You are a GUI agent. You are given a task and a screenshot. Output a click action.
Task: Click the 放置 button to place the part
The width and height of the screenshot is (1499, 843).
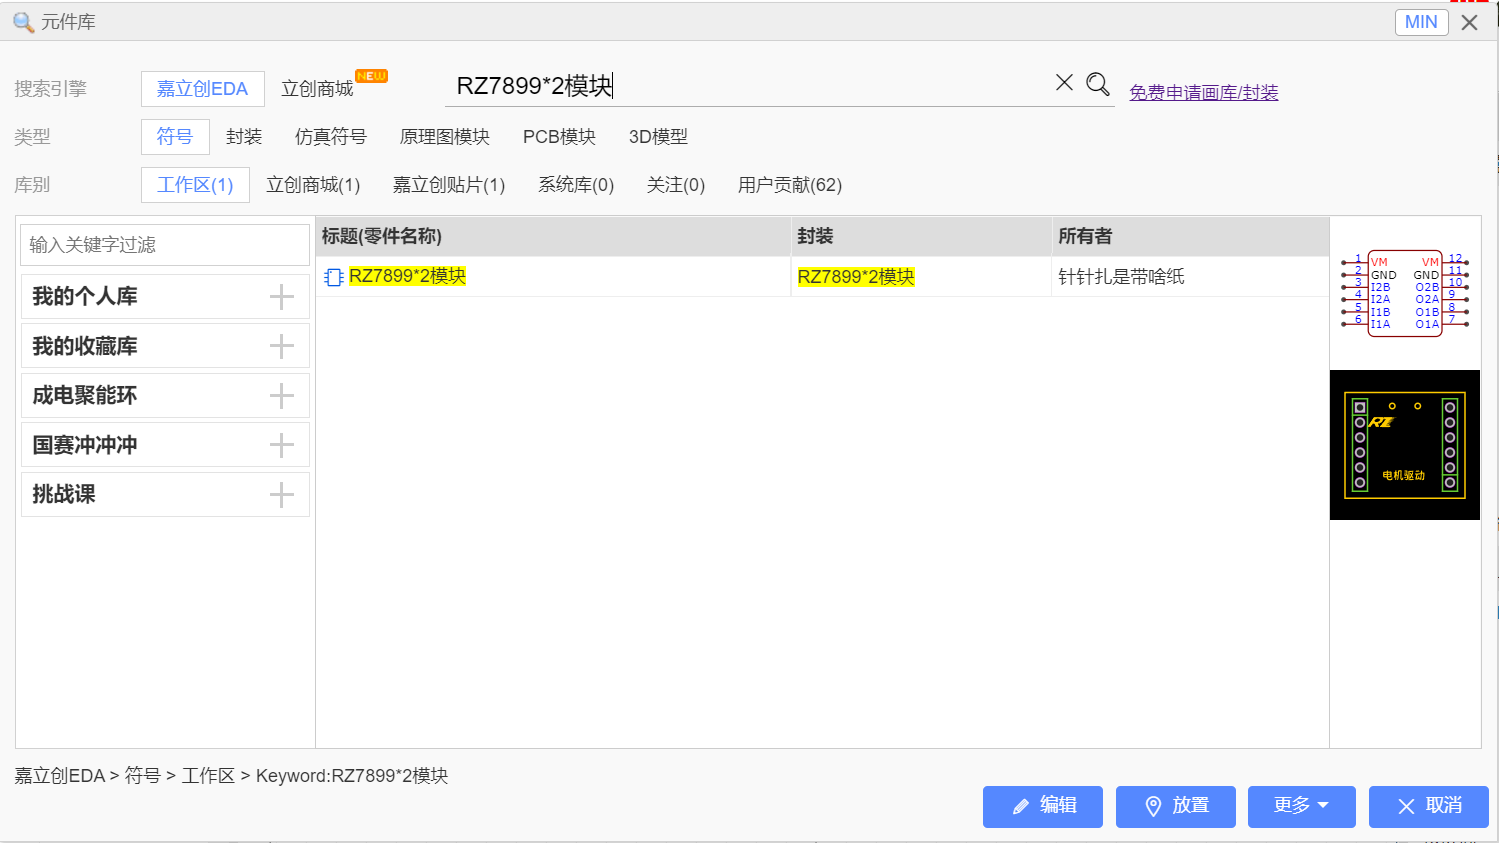[1176, 807]
